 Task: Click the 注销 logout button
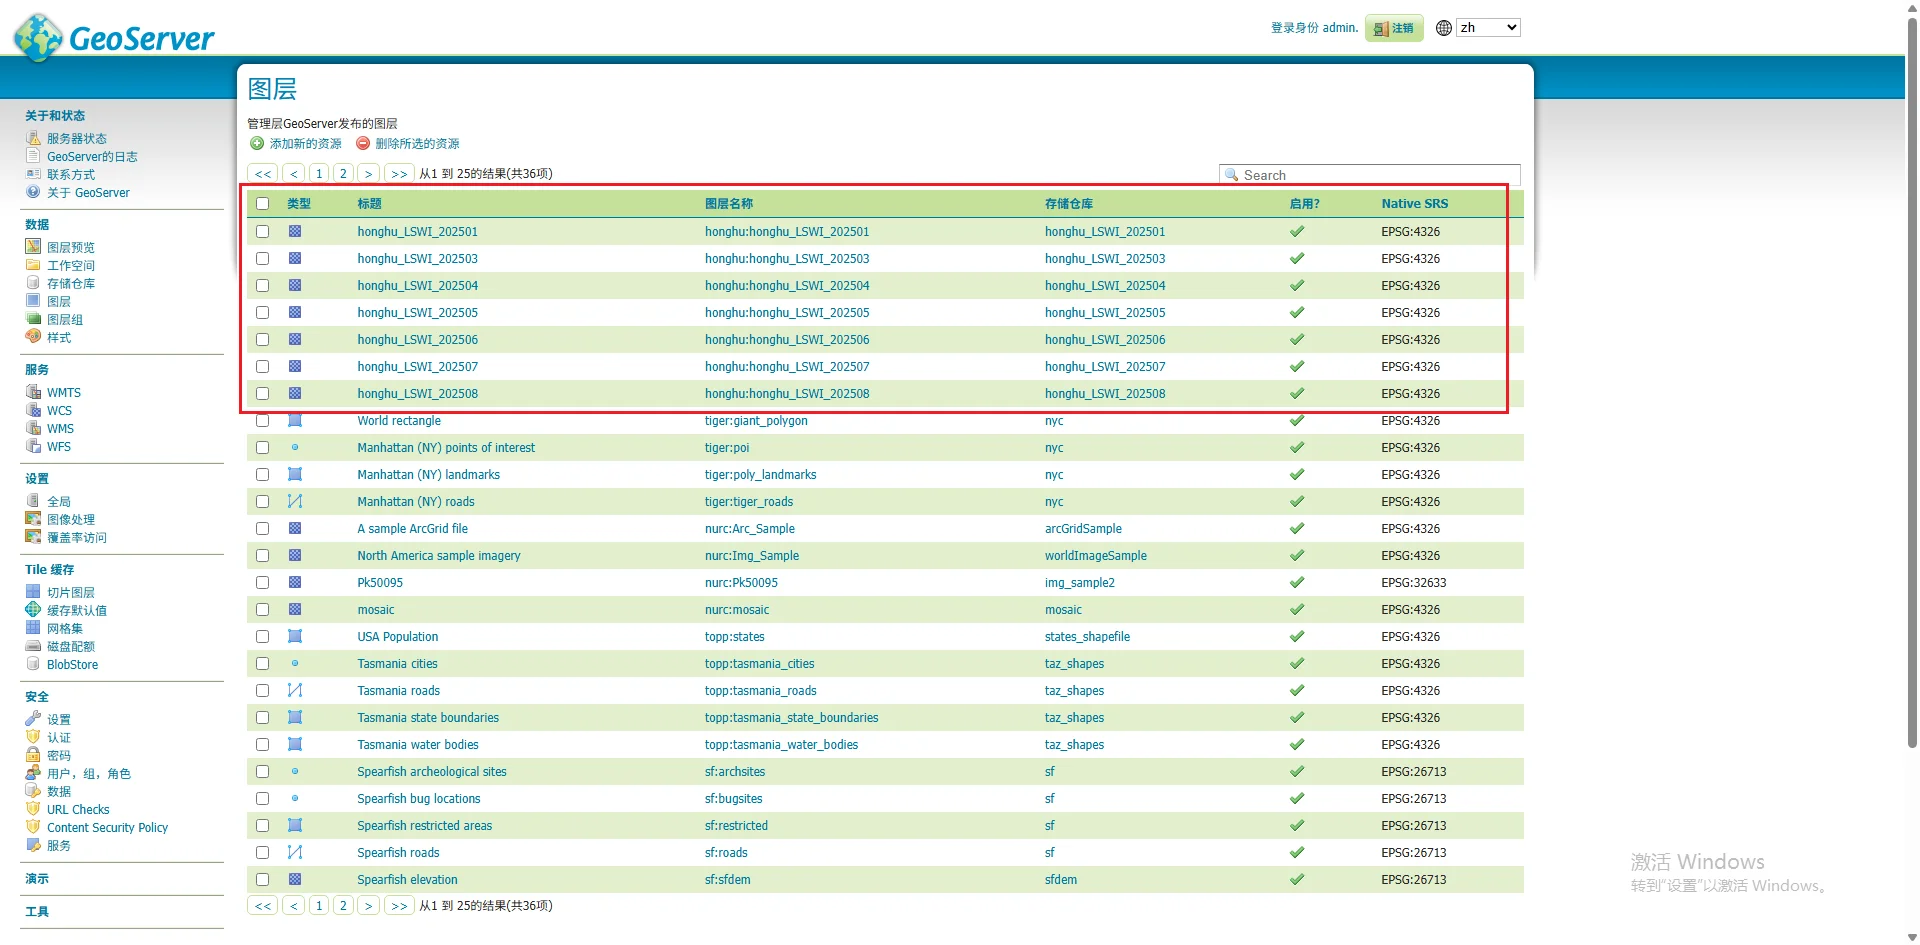[1394, 29]
